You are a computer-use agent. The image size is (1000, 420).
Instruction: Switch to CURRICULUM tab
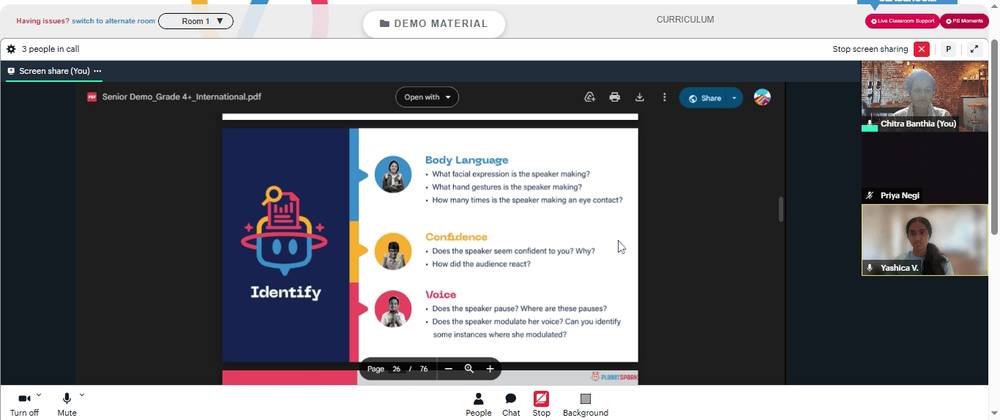tap(685, 20)
